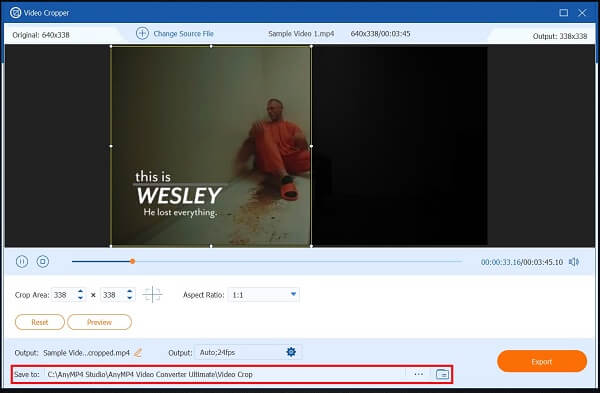Image resolution: width=600 pixels, height=393 pixels.
Task: Open the save folder icon
Action: tap(442, 374)
